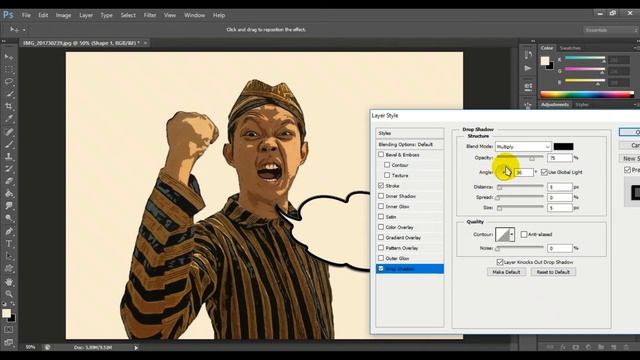Viewport: 640px width, 360px height.
Task: Open the Window menu
Action: coord(194,15)
